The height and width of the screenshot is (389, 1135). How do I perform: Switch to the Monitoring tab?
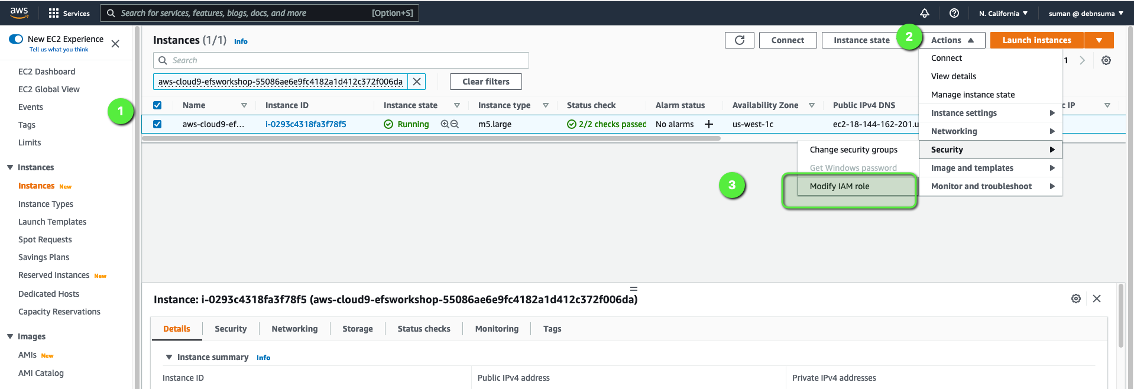[x=497, y=329]
